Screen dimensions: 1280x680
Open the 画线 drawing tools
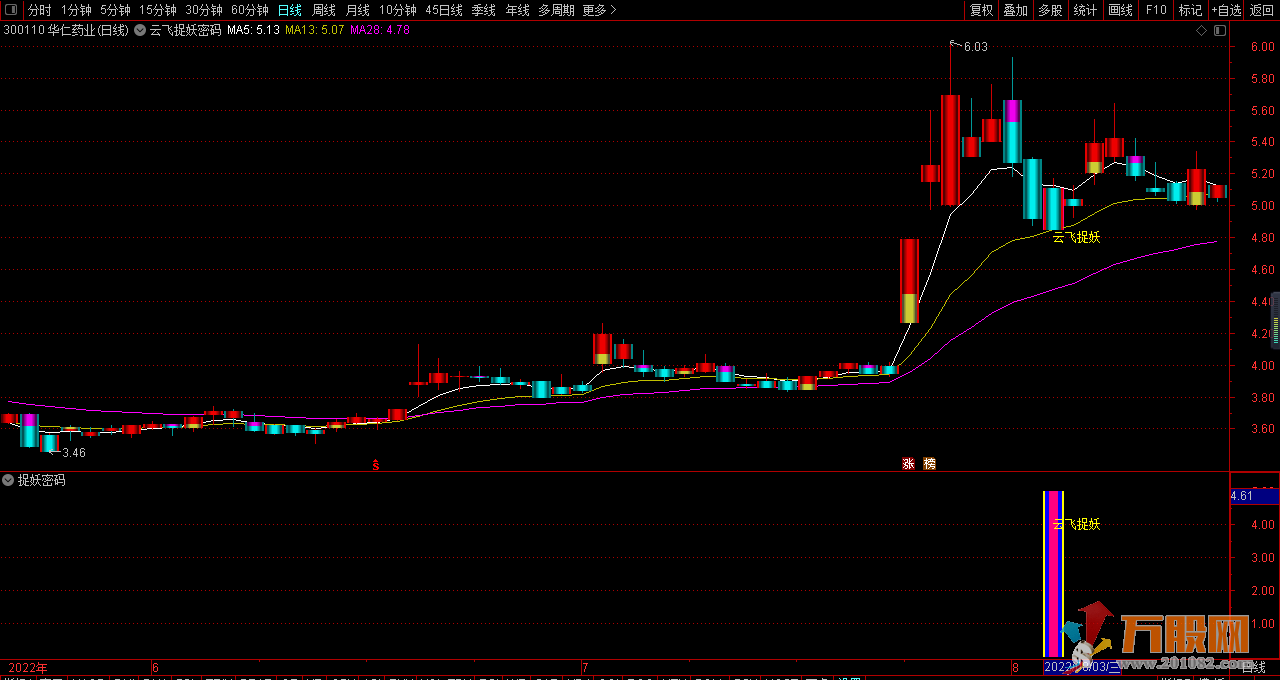[1121, 10]
